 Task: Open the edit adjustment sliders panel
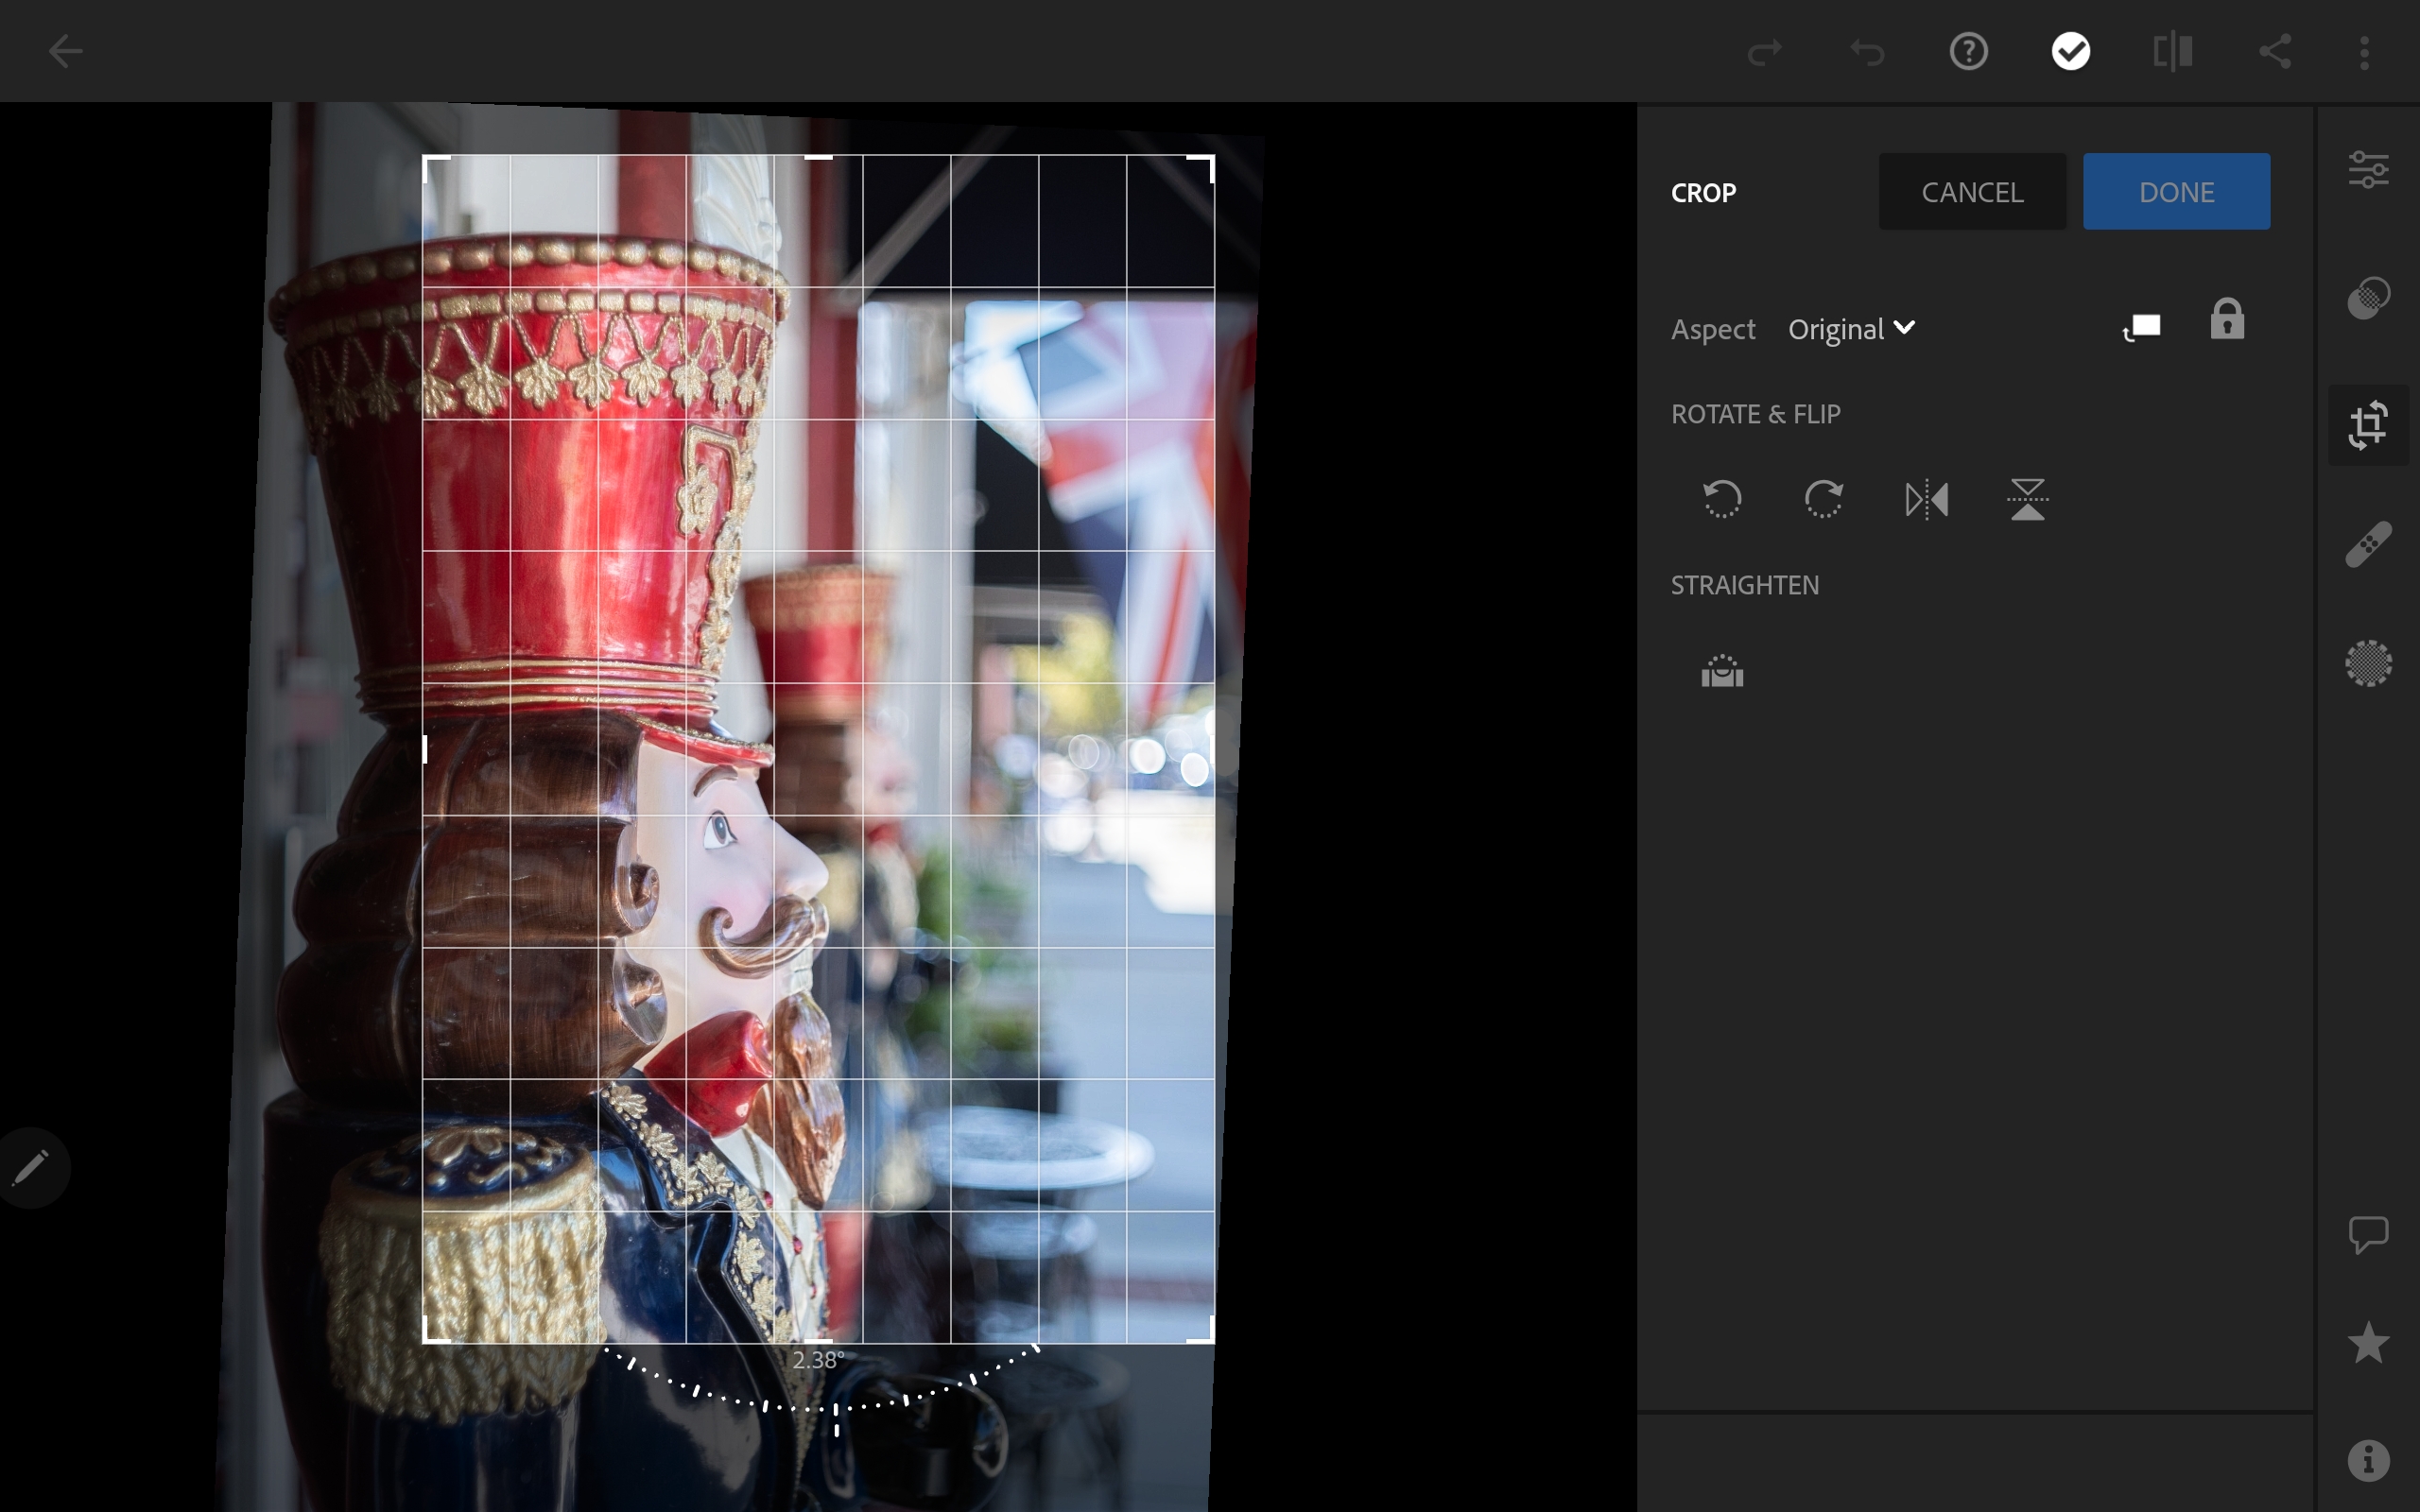coord(2368,170)
